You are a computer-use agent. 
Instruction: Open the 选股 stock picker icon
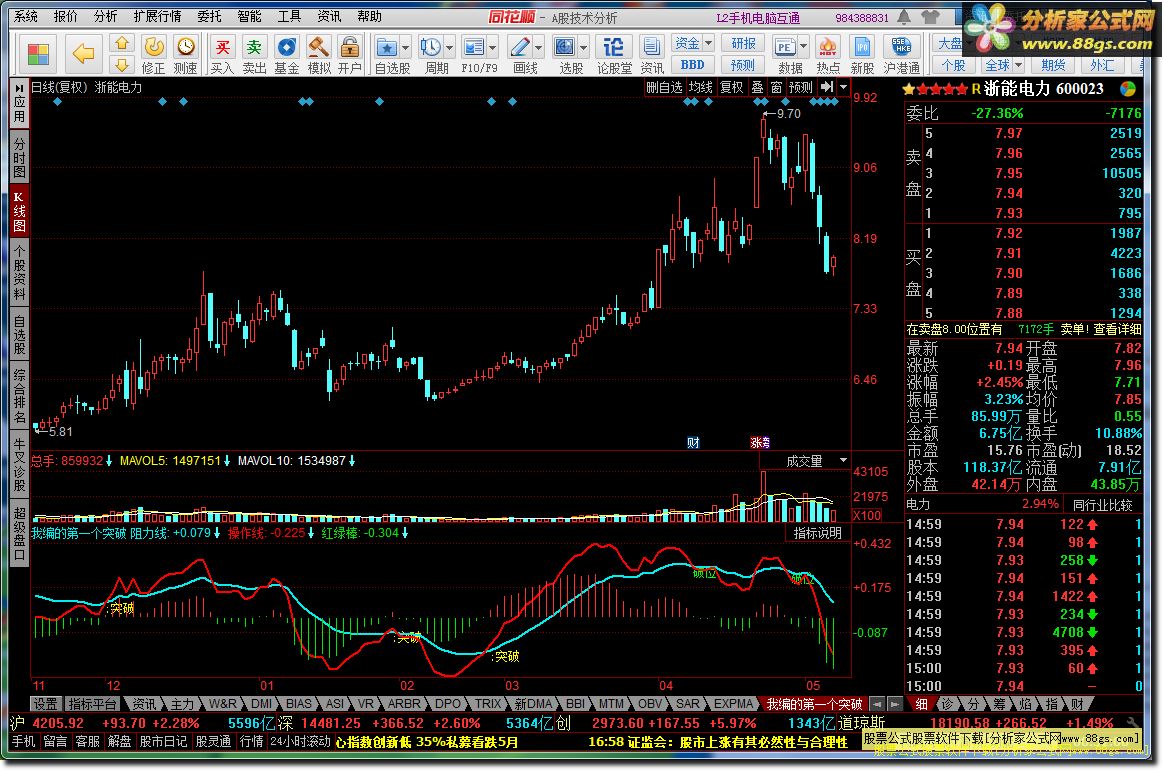click(565, 47)
